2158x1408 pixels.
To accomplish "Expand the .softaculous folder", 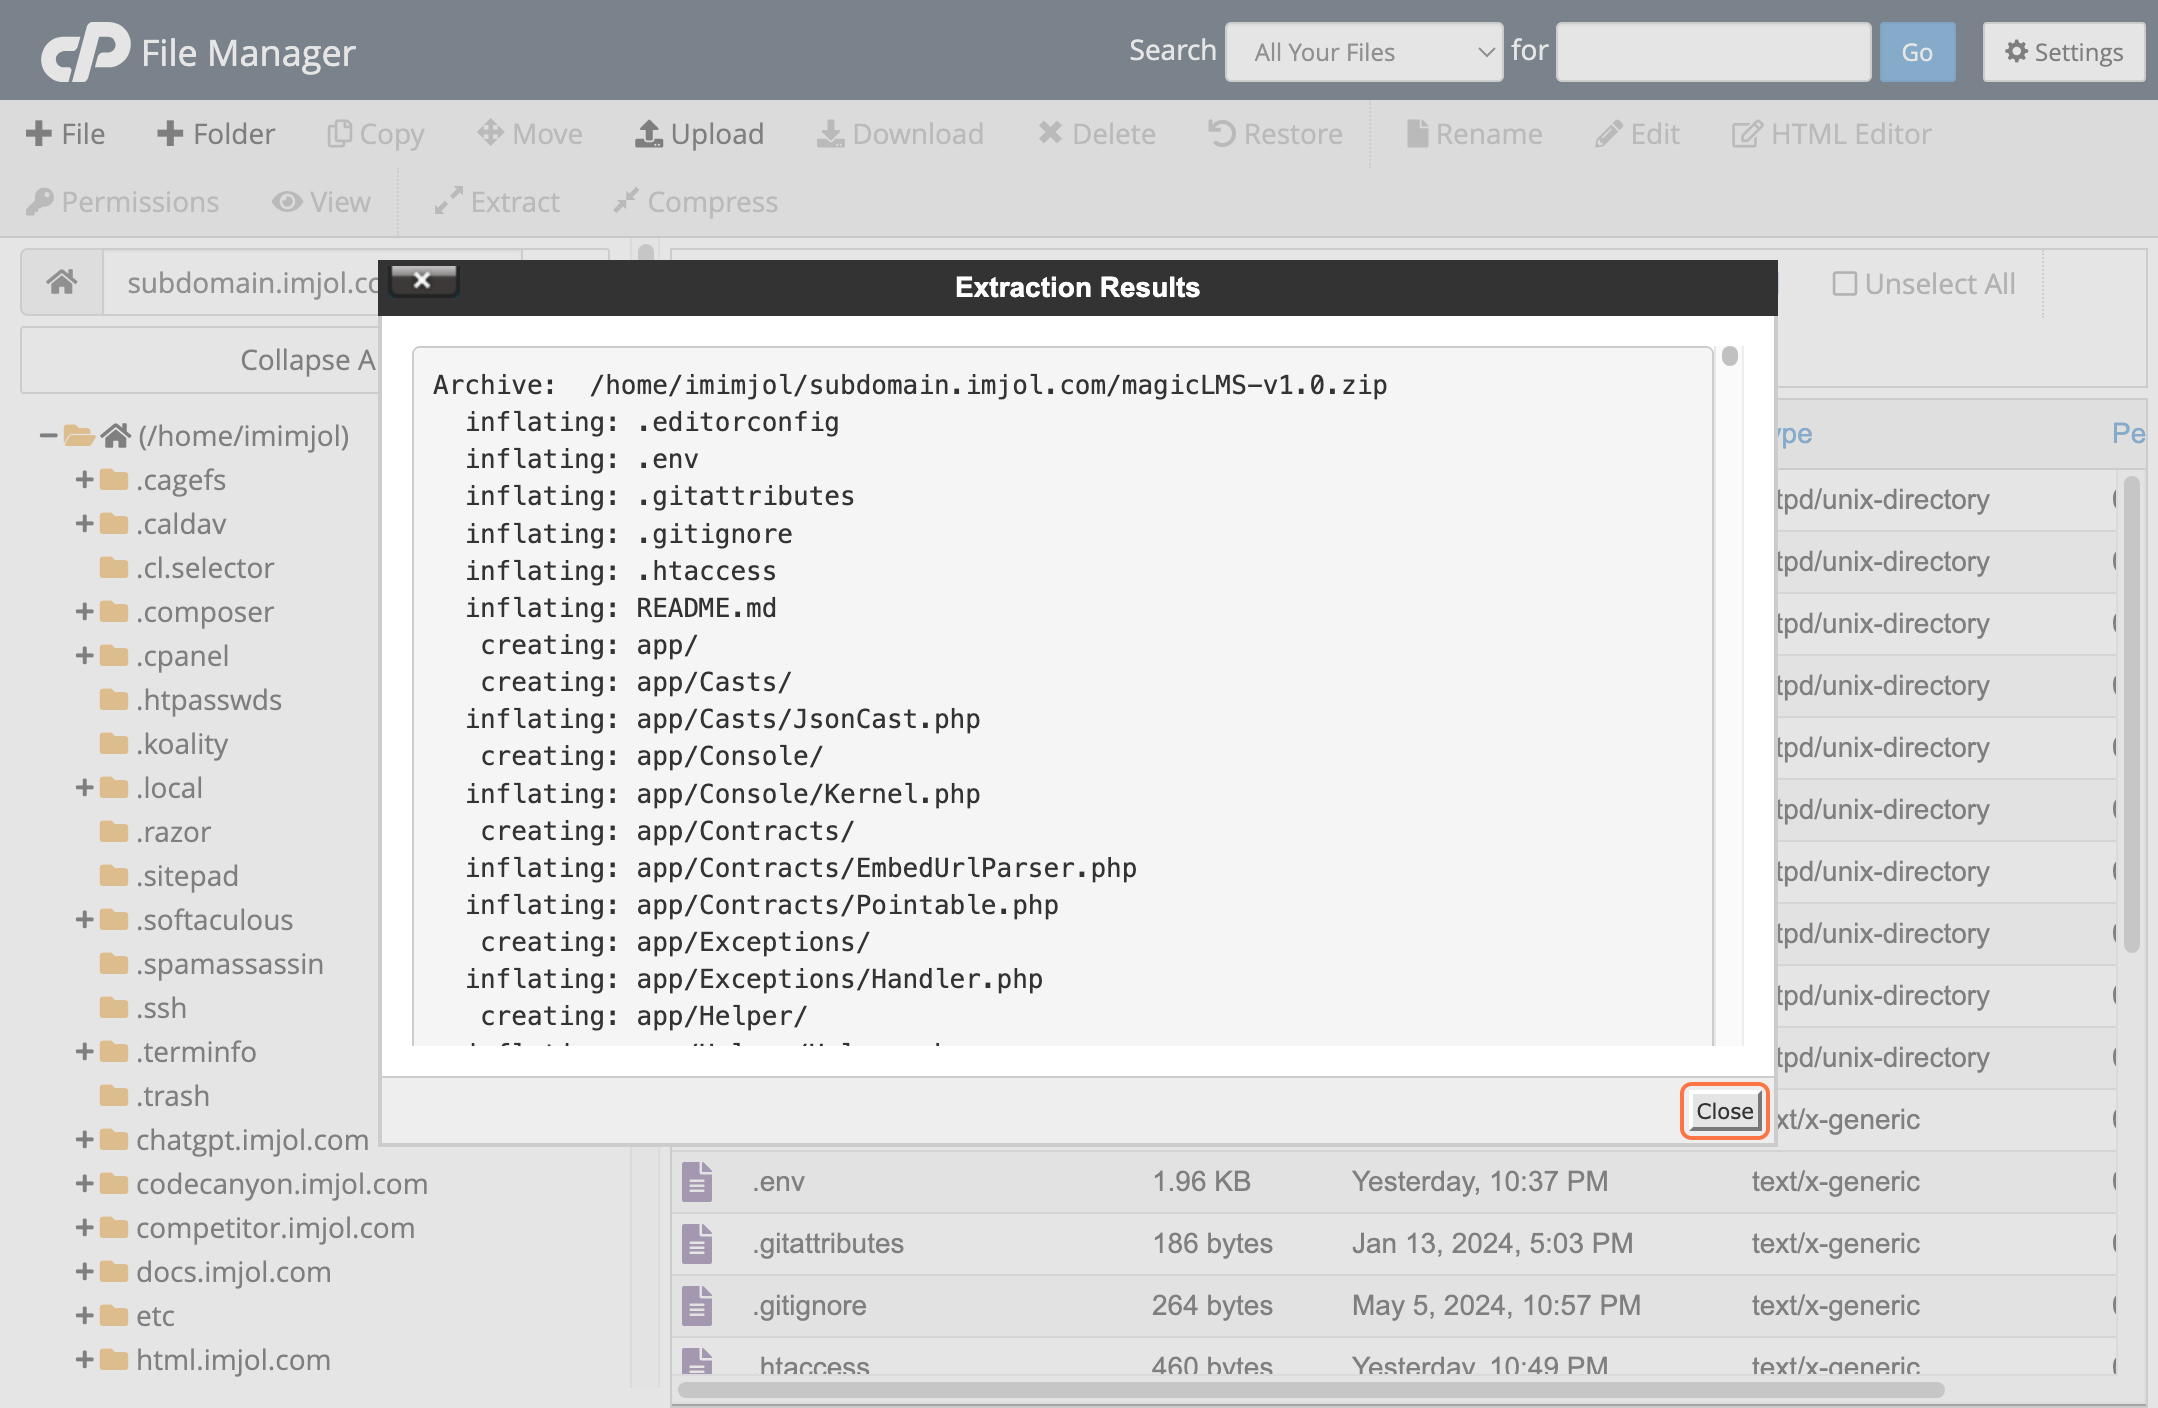I will [85, 919].
